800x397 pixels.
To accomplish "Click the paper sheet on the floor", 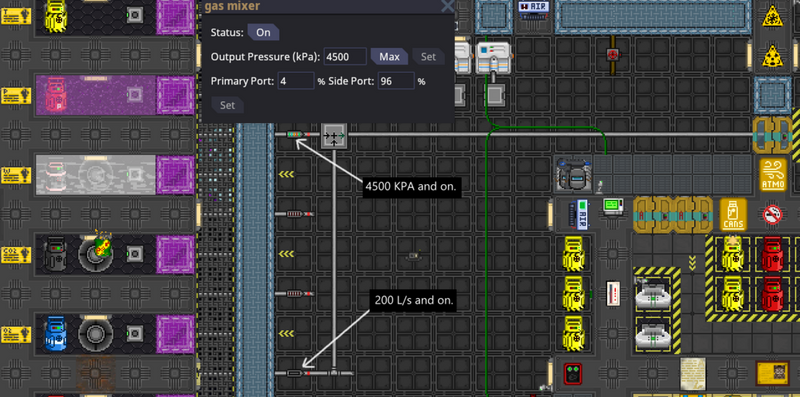I will click(693, 373).
